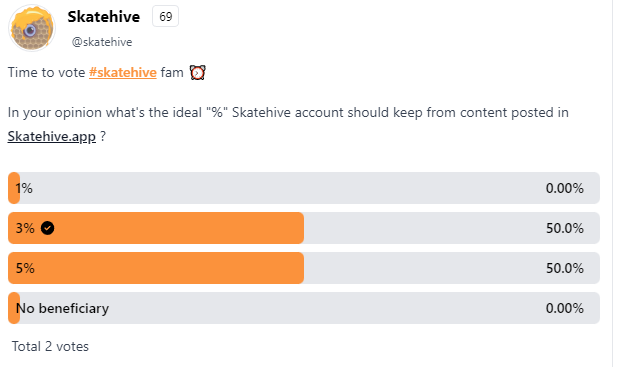Click the 50.0% result on 5% row
This screenshot has height=367, width=621.
pos(565,268)
